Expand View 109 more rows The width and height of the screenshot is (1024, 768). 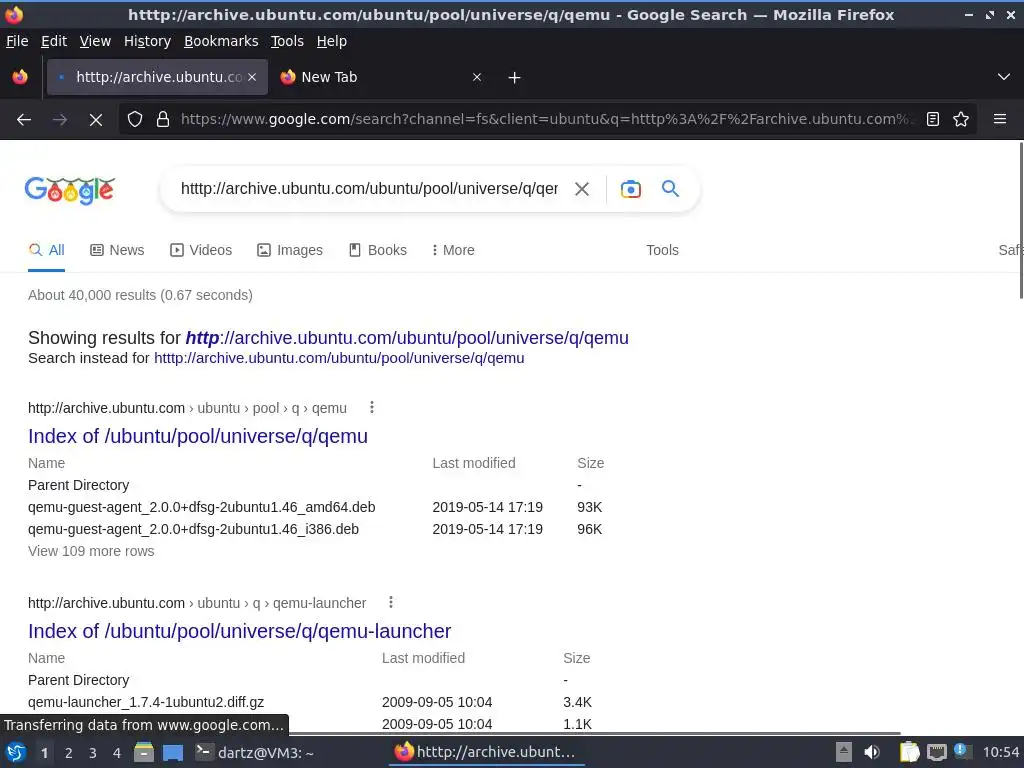point(91,551)
